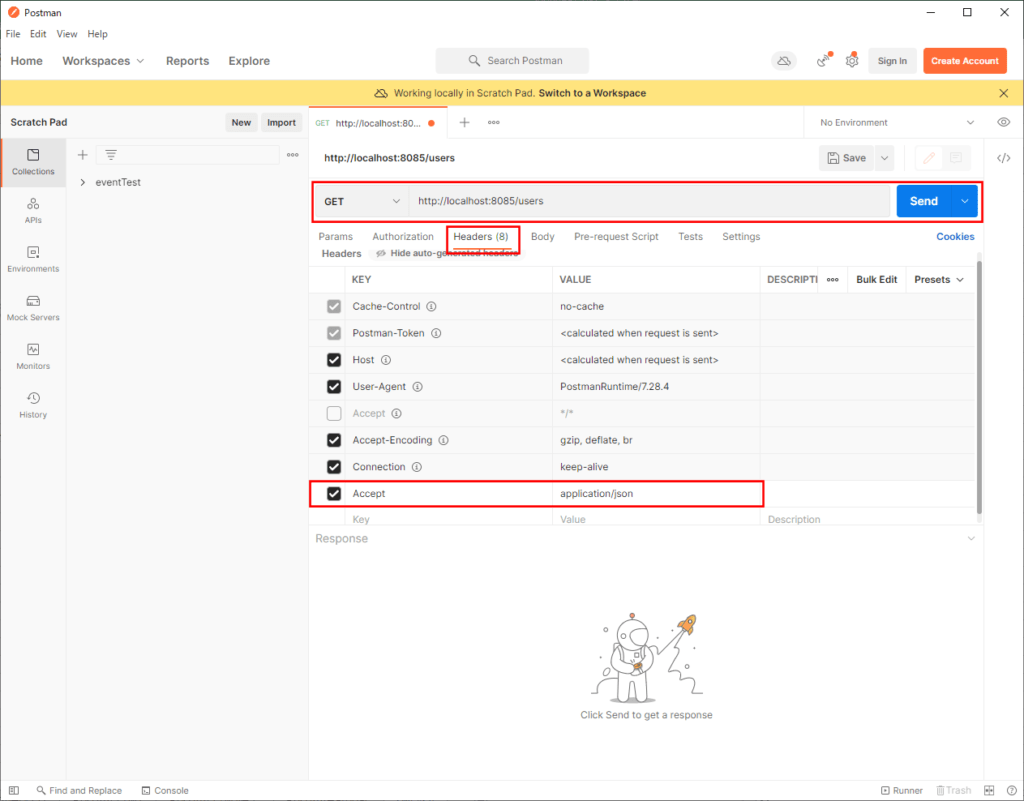1024x801 pixels.
Task: Uncheck the User-Agent header checkbox
Action: (x=334, y=386)
